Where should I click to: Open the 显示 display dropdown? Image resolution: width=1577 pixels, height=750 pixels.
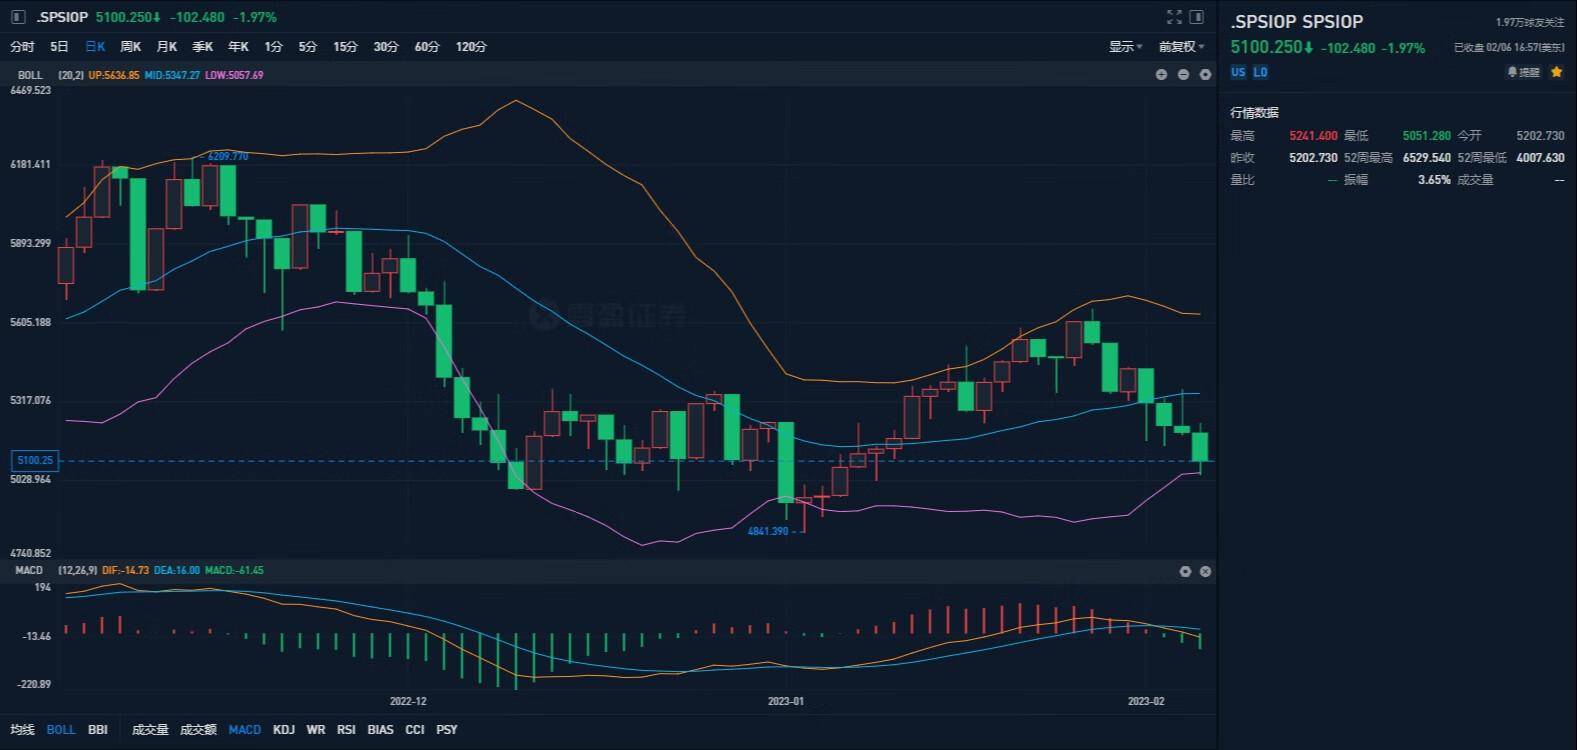click(1125, 47)
